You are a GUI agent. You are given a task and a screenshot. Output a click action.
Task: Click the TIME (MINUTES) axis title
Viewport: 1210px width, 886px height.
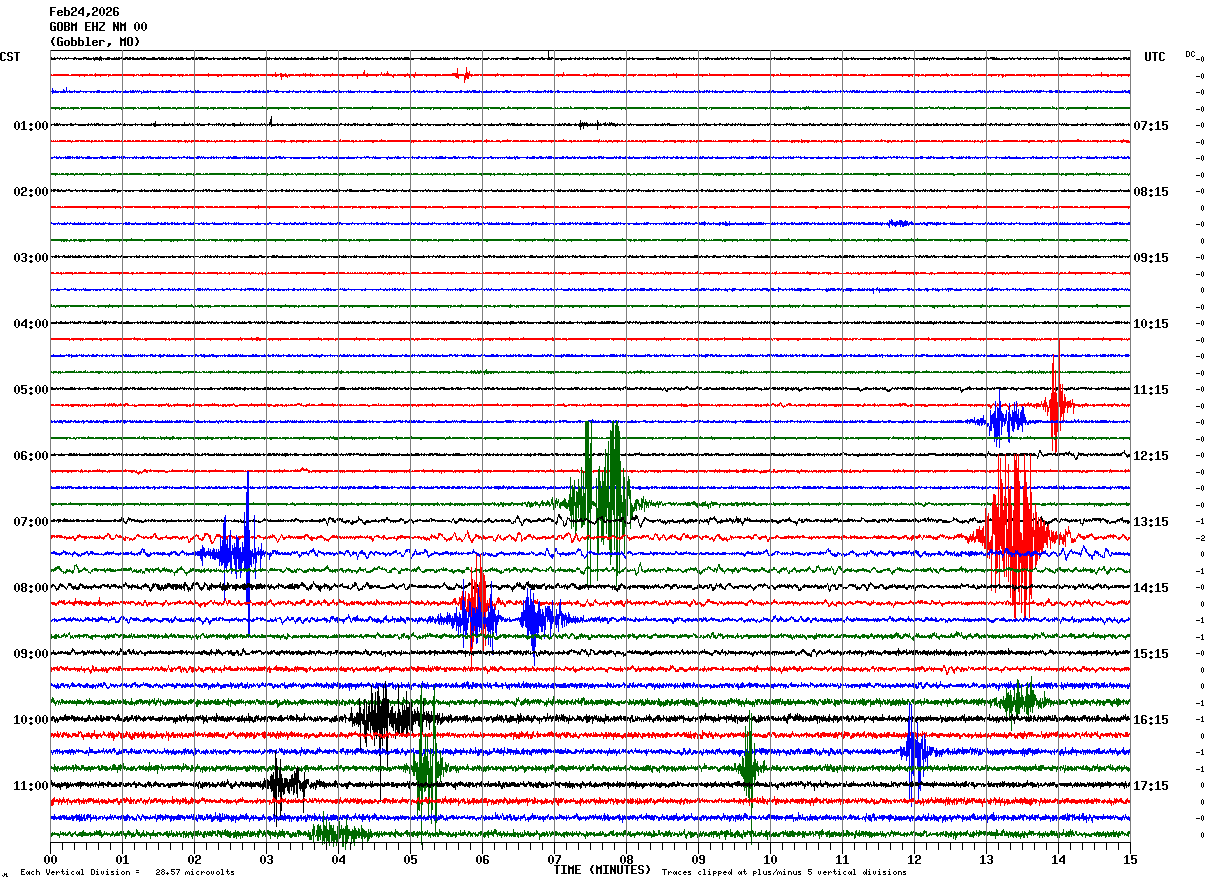(x=602, y=870)
